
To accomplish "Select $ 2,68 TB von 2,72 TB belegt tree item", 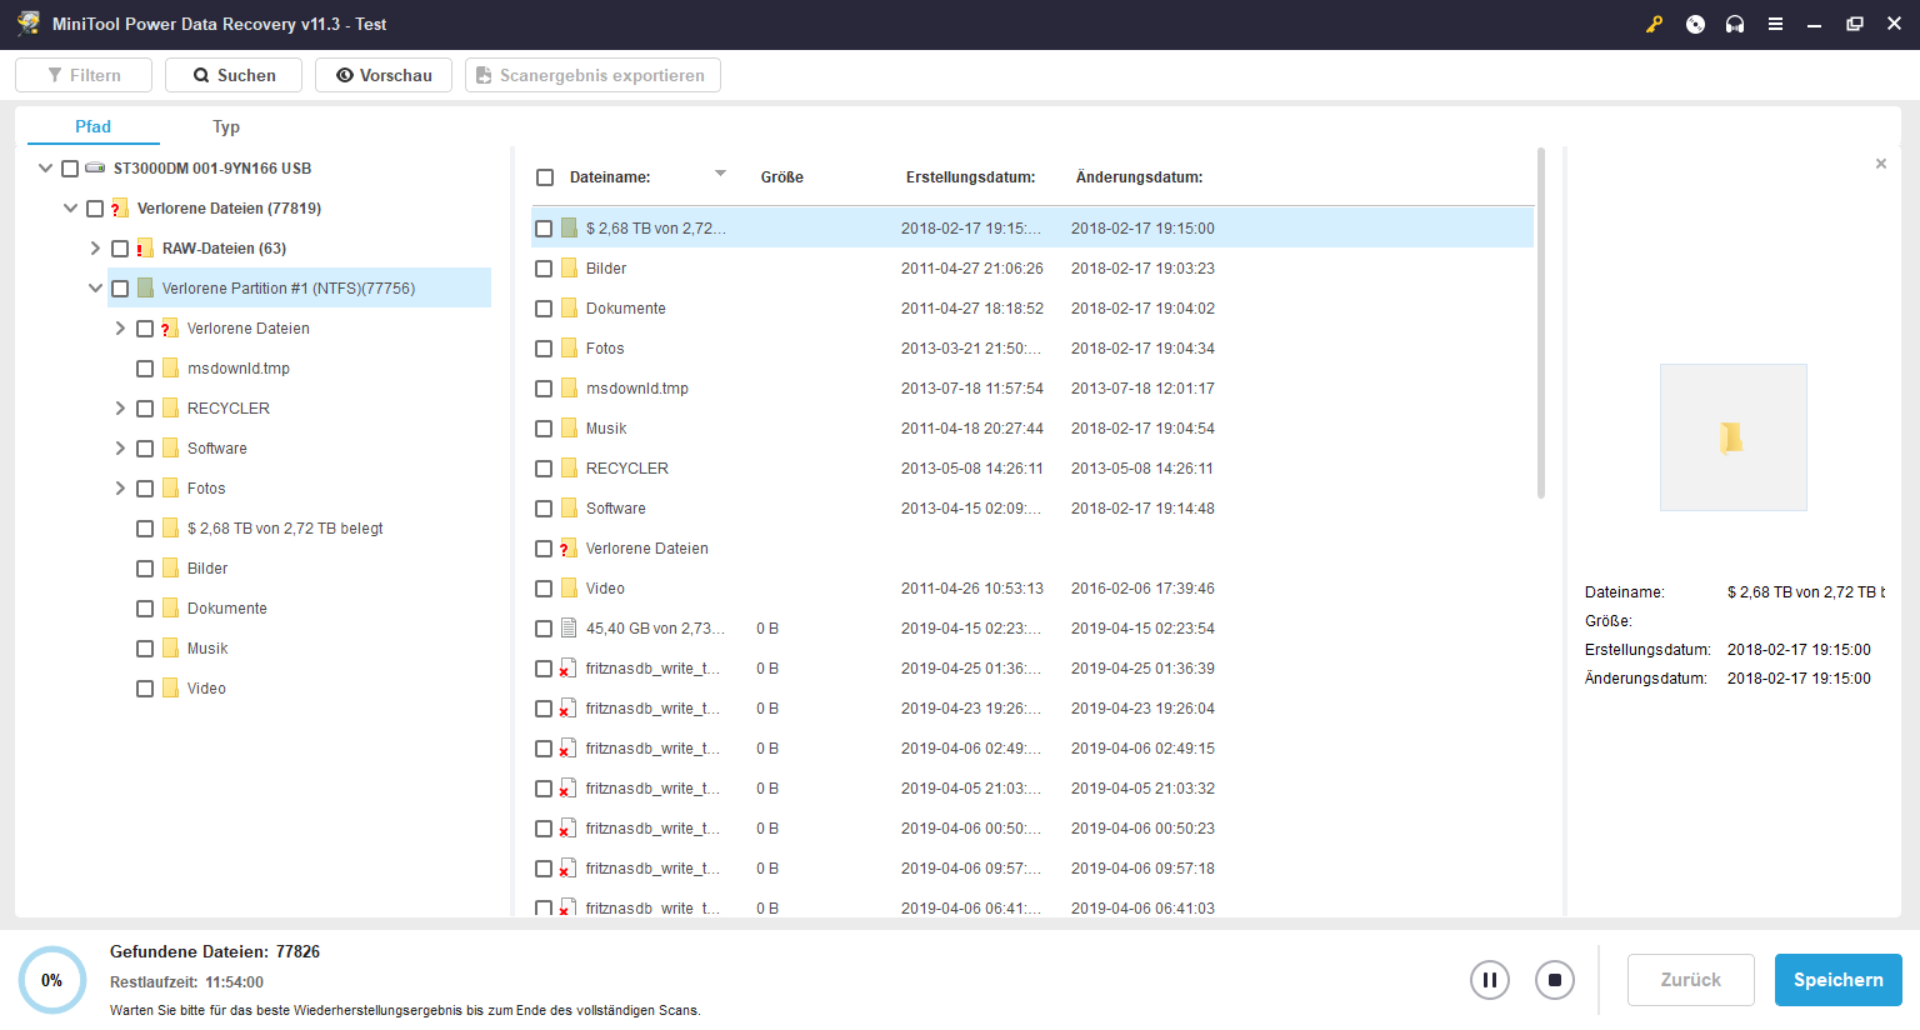I will [x=285, y=528].
